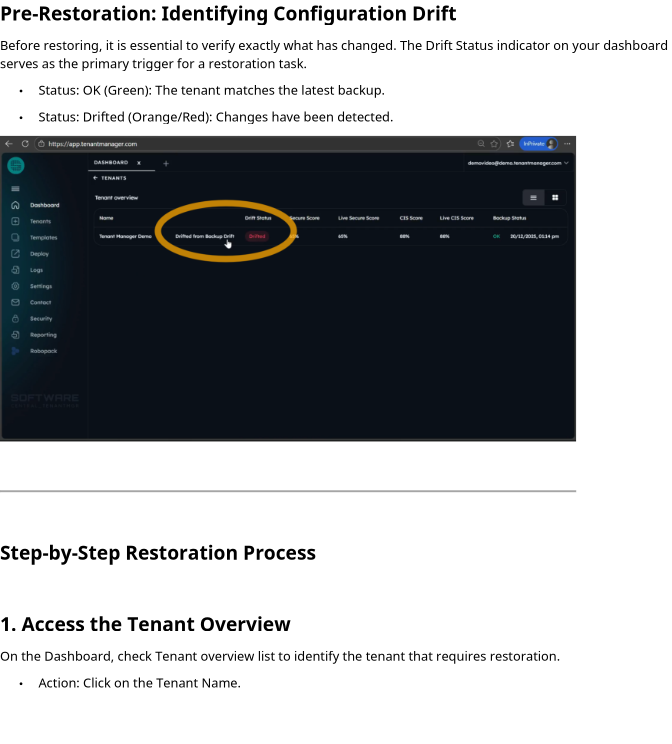Go back via the TENANTS link
The image size is (672, 744).
(110, 178)
